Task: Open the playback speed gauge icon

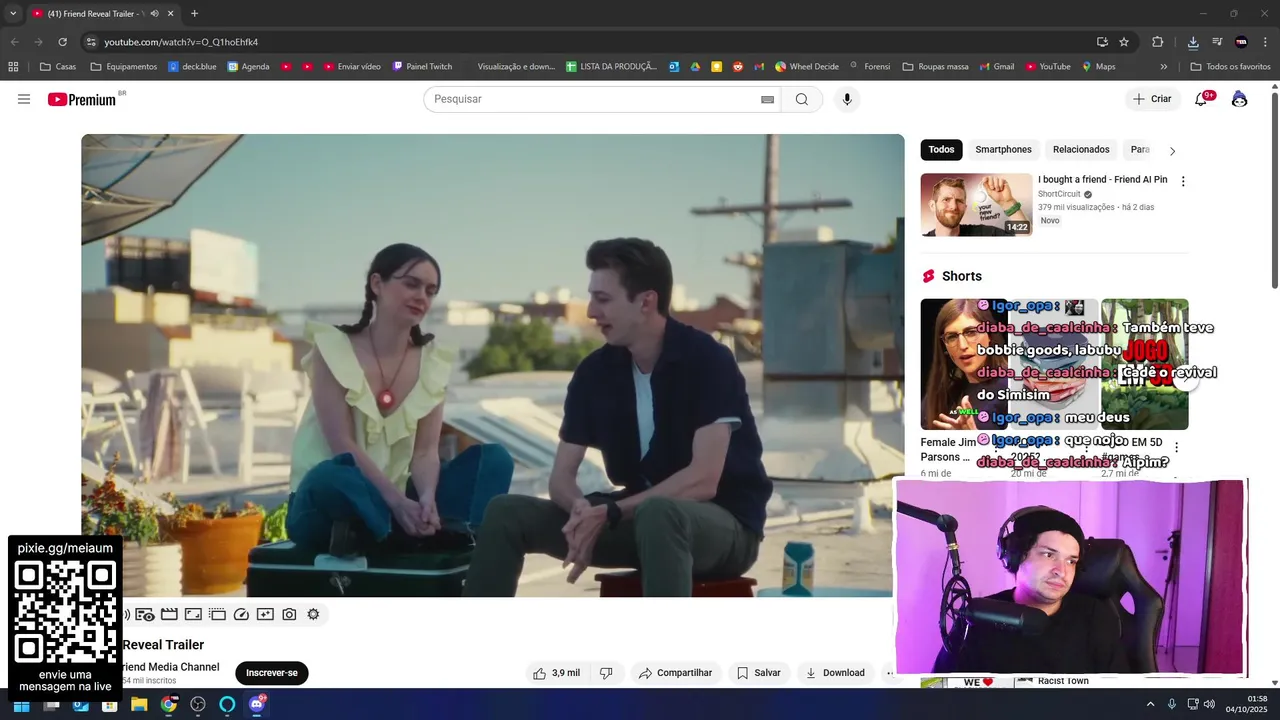Action: coord(241,614)
